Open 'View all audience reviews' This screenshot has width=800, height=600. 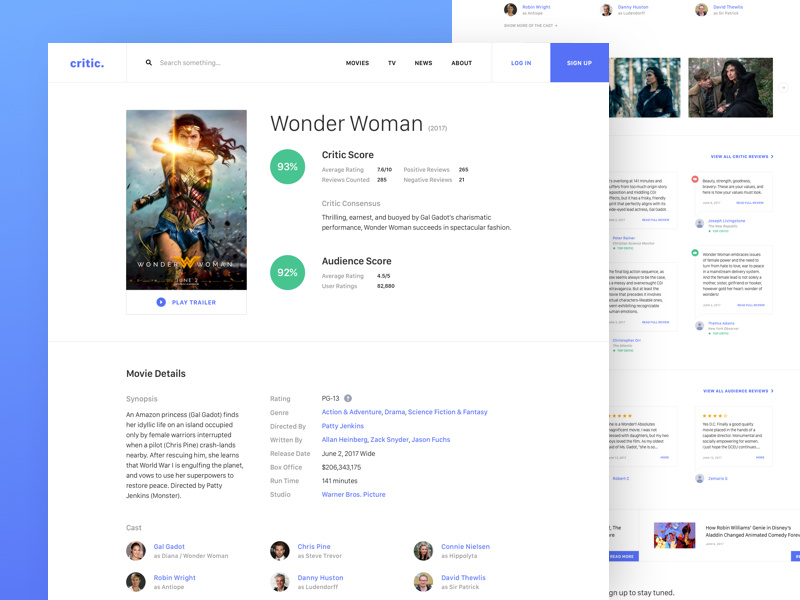738,391
